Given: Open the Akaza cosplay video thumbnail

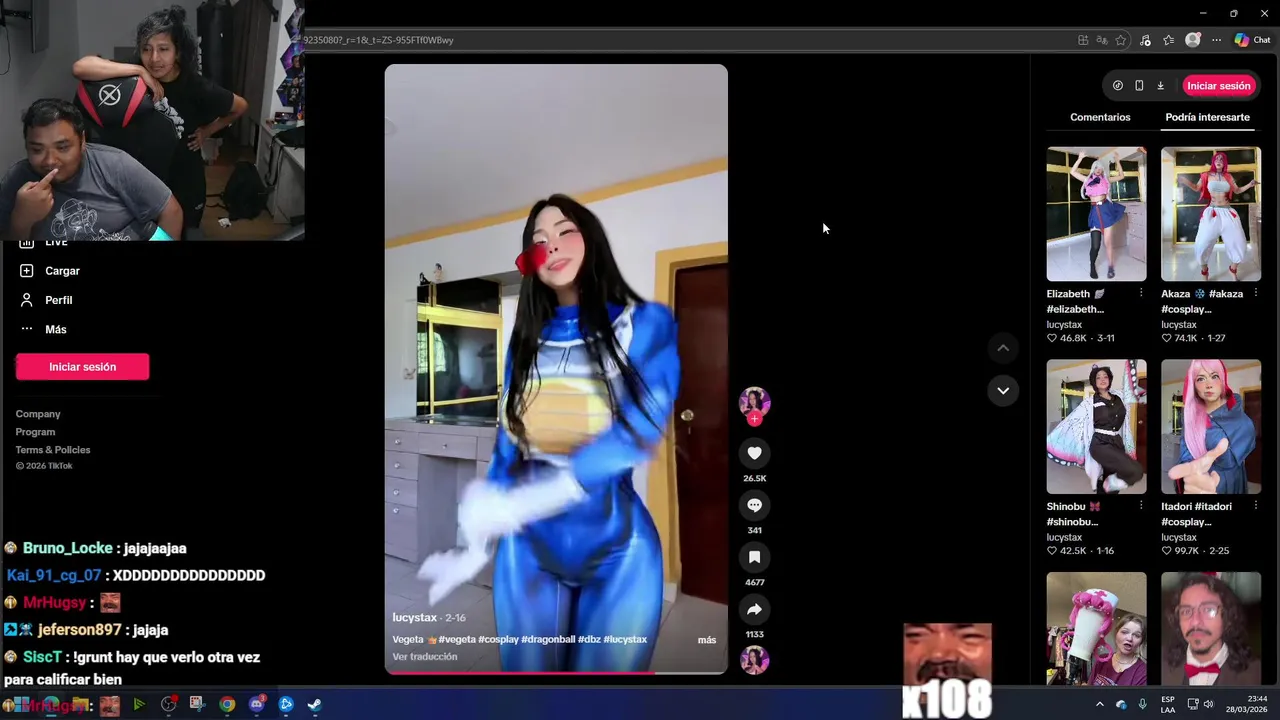Looking at the screenshot, I should (1210, 214).
